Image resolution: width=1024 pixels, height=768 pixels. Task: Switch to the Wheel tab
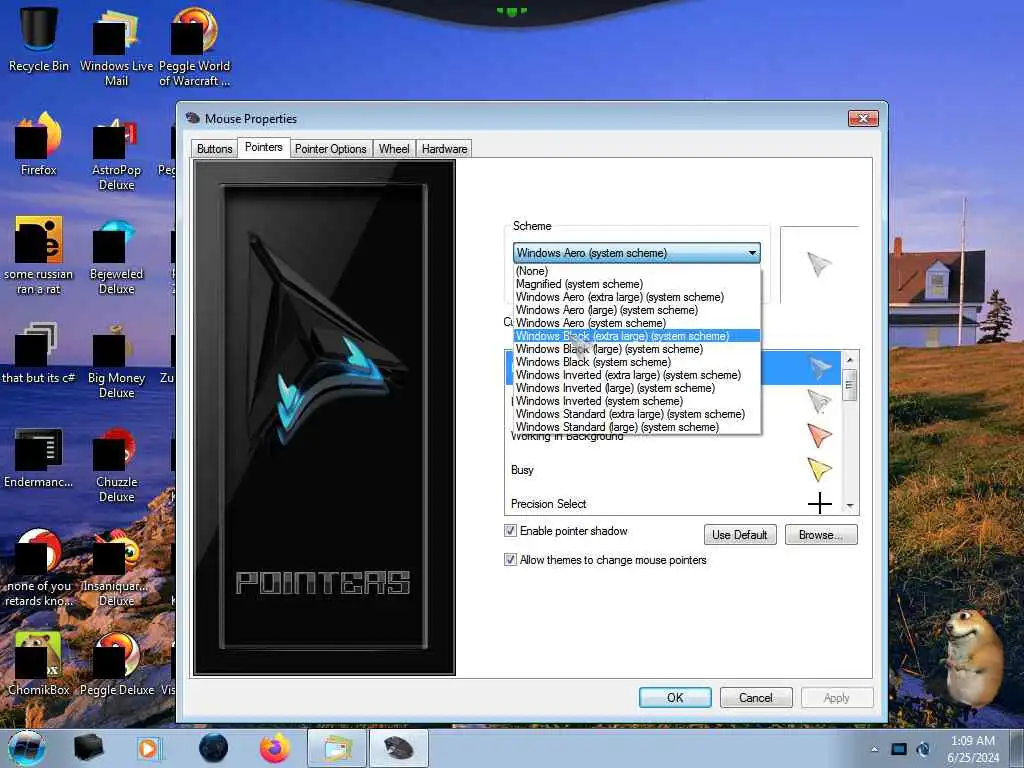pyautogui.click(x=394, y=149)
